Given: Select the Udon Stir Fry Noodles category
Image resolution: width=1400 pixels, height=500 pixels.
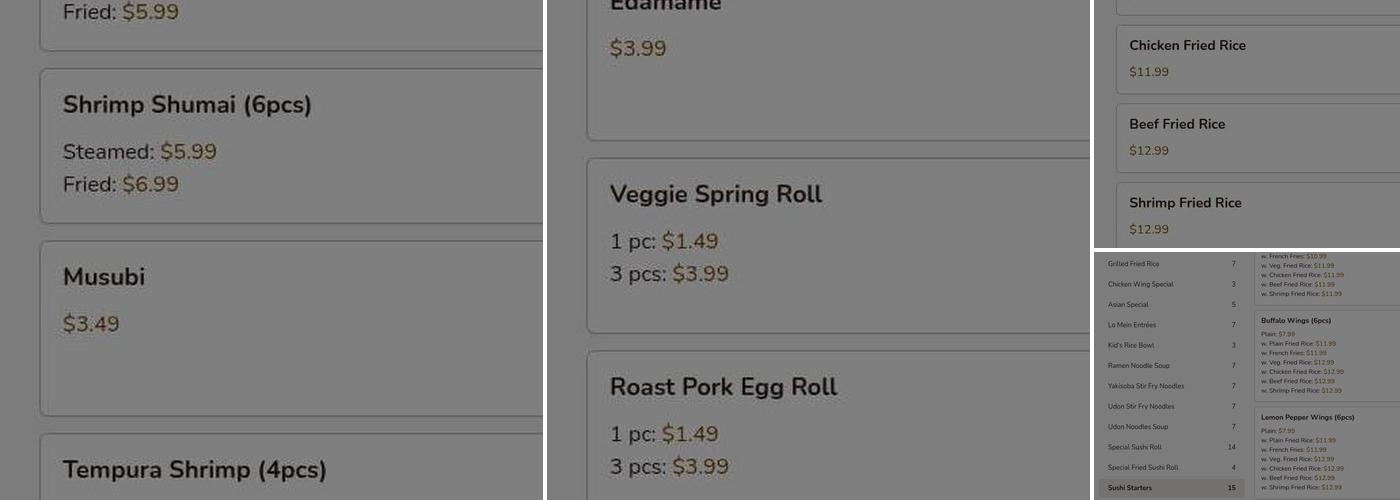Looking at the screenshot, I should pos(1170,406).
